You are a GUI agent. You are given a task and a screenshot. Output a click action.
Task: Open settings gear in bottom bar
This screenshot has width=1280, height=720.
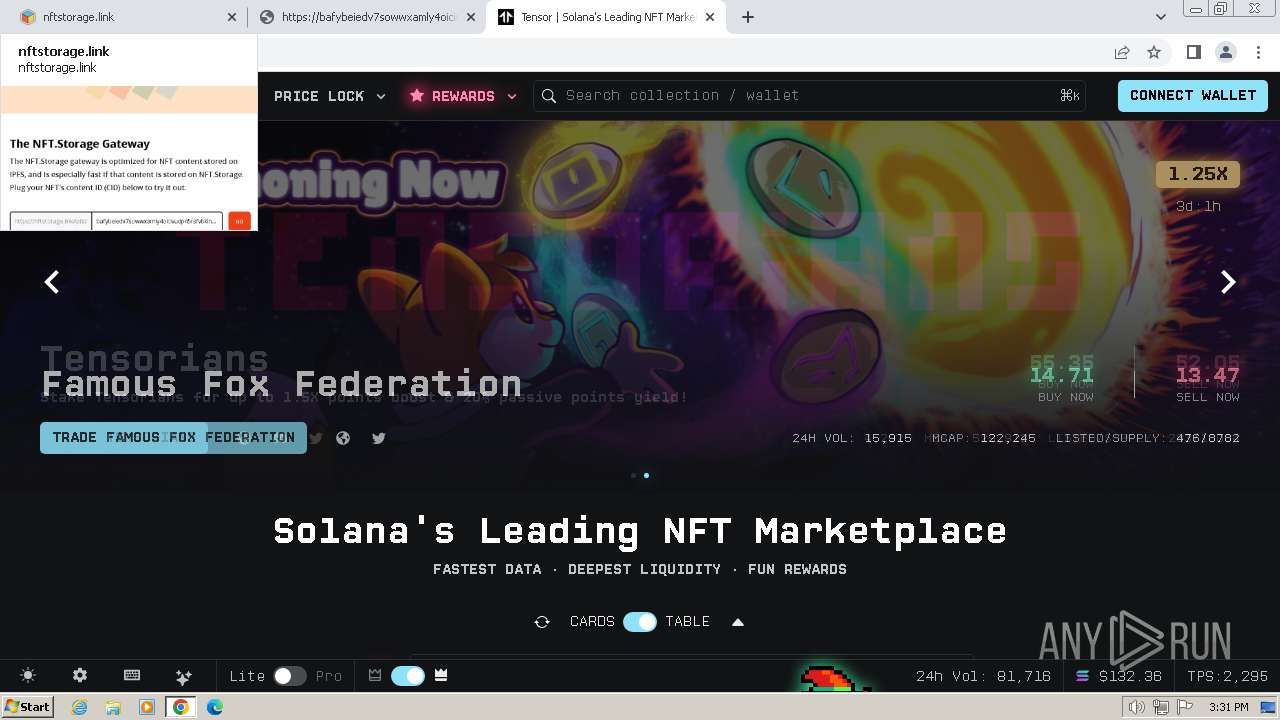[x=80, y=676]
